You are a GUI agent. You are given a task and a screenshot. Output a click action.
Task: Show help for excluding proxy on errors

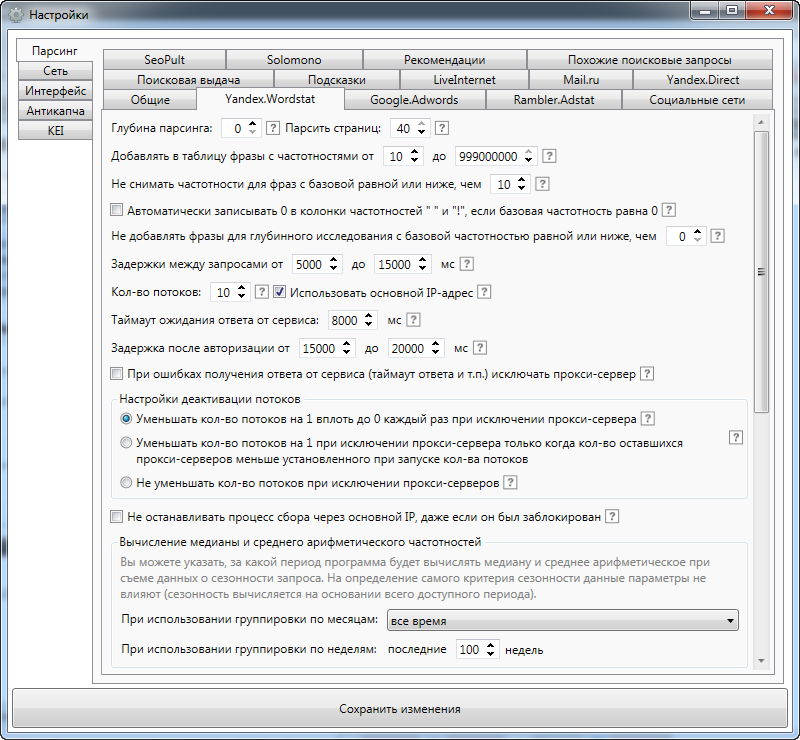click(647, 374)
